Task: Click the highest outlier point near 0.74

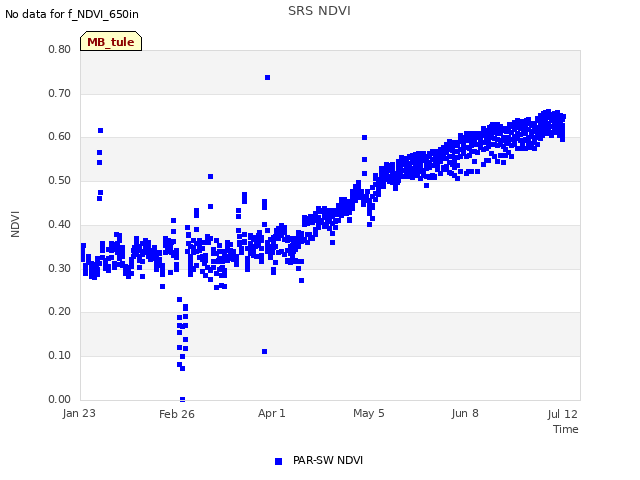Action: (267, 78)
